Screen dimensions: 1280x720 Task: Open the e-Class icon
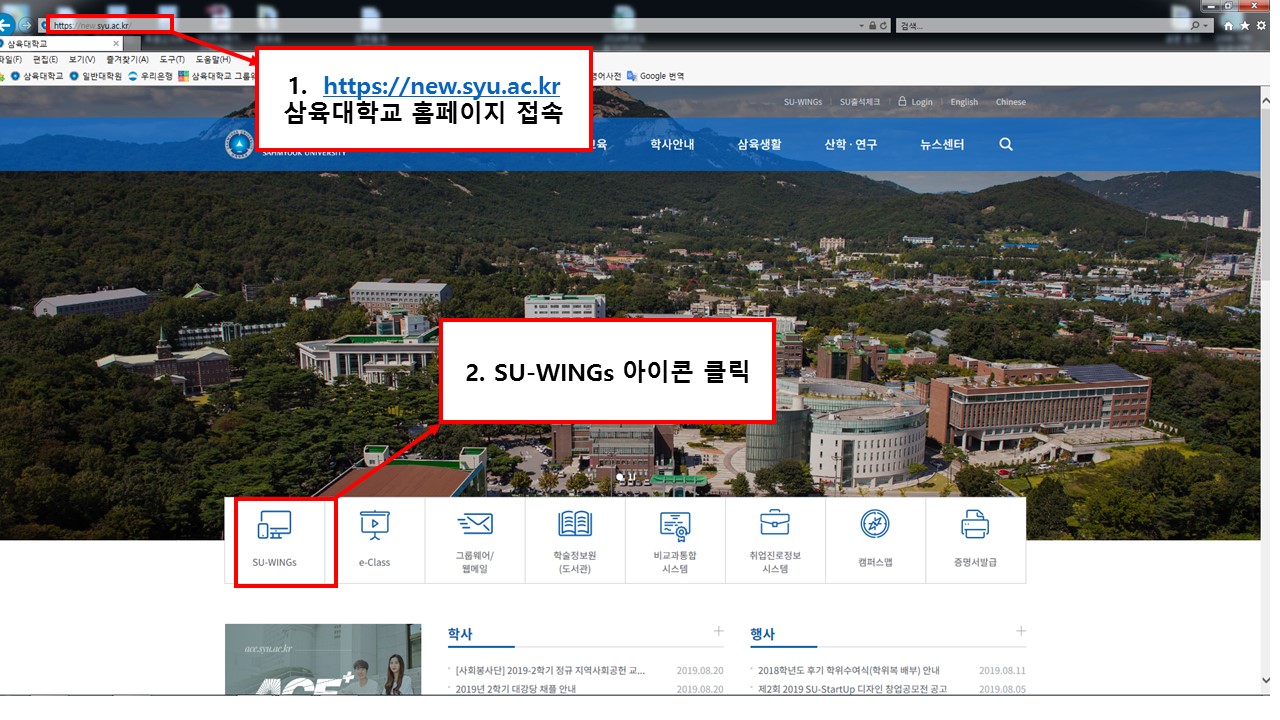(x=375, y=525)
